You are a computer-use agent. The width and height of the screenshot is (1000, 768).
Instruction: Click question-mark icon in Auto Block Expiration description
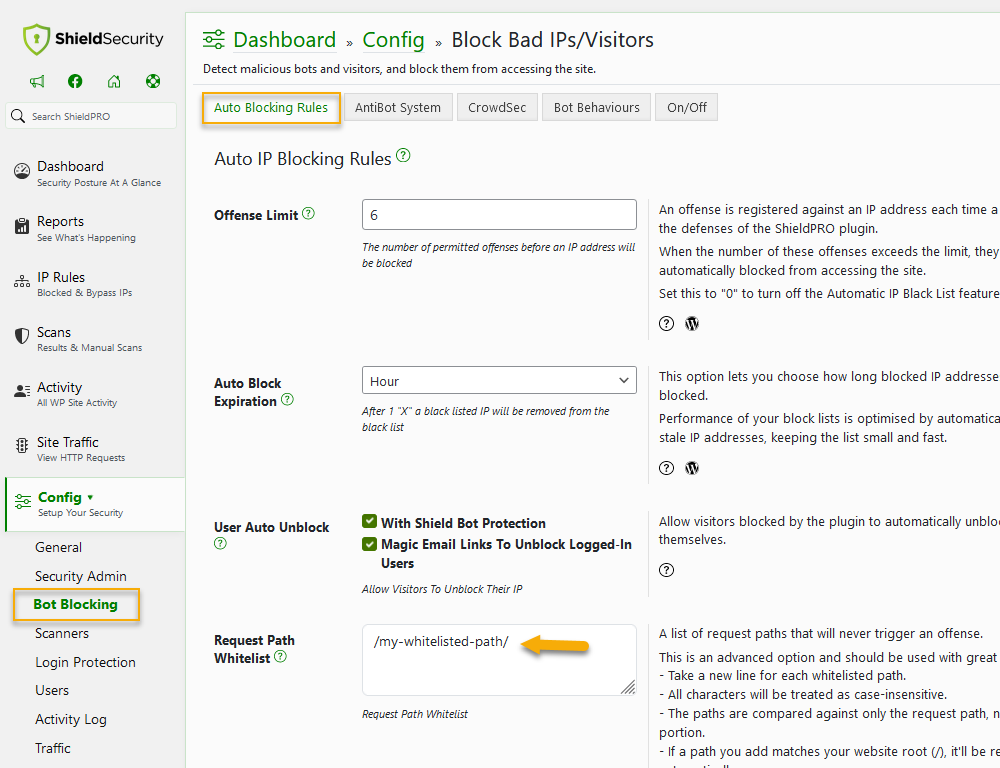coord(666,468)
